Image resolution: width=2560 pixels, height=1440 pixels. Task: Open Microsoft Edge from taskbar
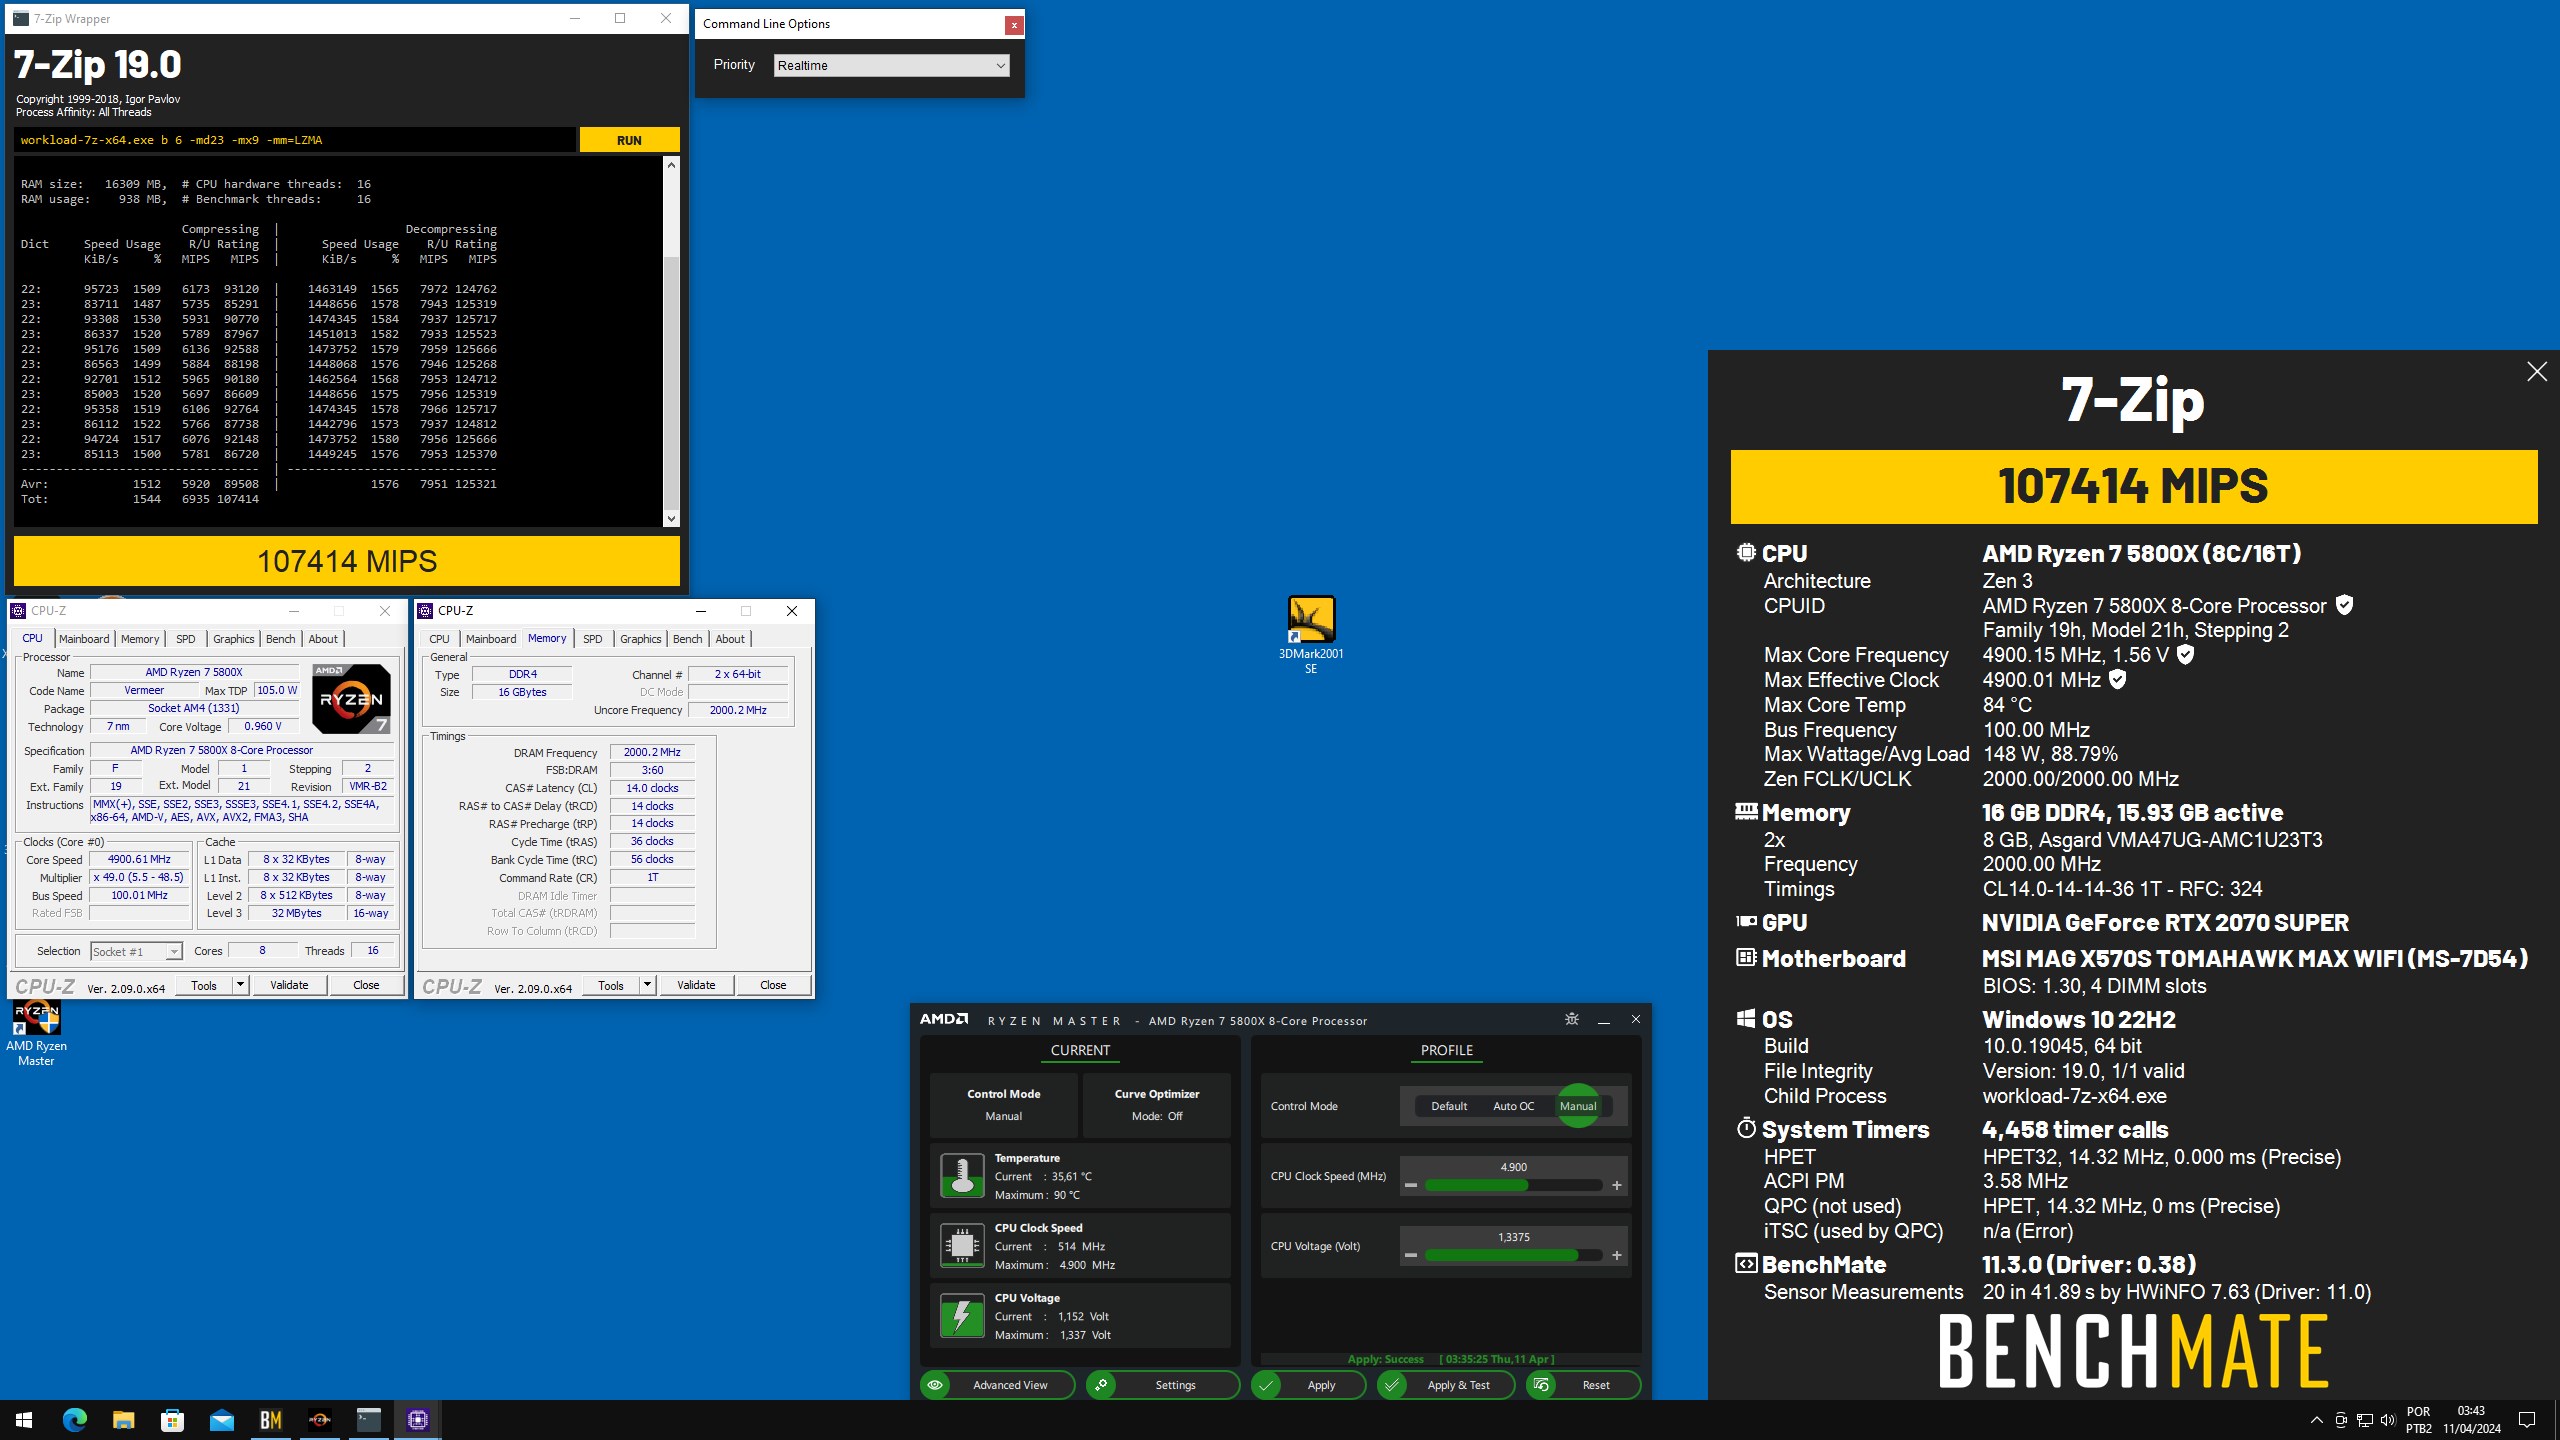point(75,1419)
